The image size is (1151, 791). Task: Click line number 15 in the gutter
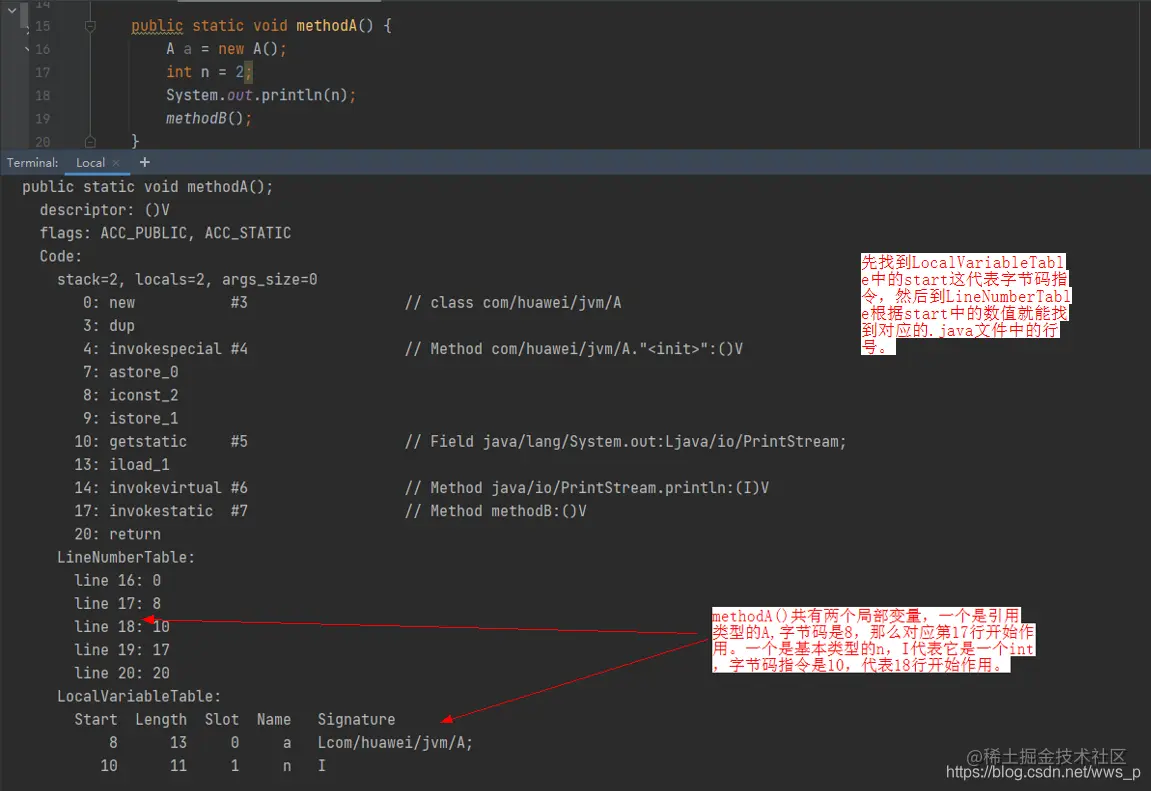tap(43, 26)
